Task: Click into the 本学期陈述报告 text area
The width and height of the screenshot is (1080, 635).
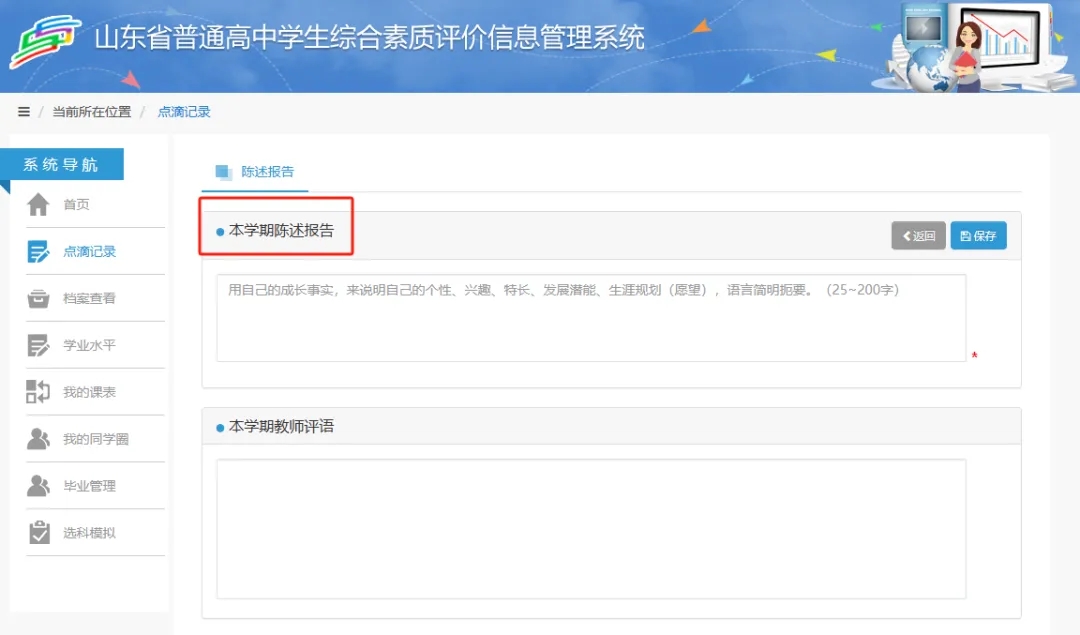Action: tap(590, 318)
